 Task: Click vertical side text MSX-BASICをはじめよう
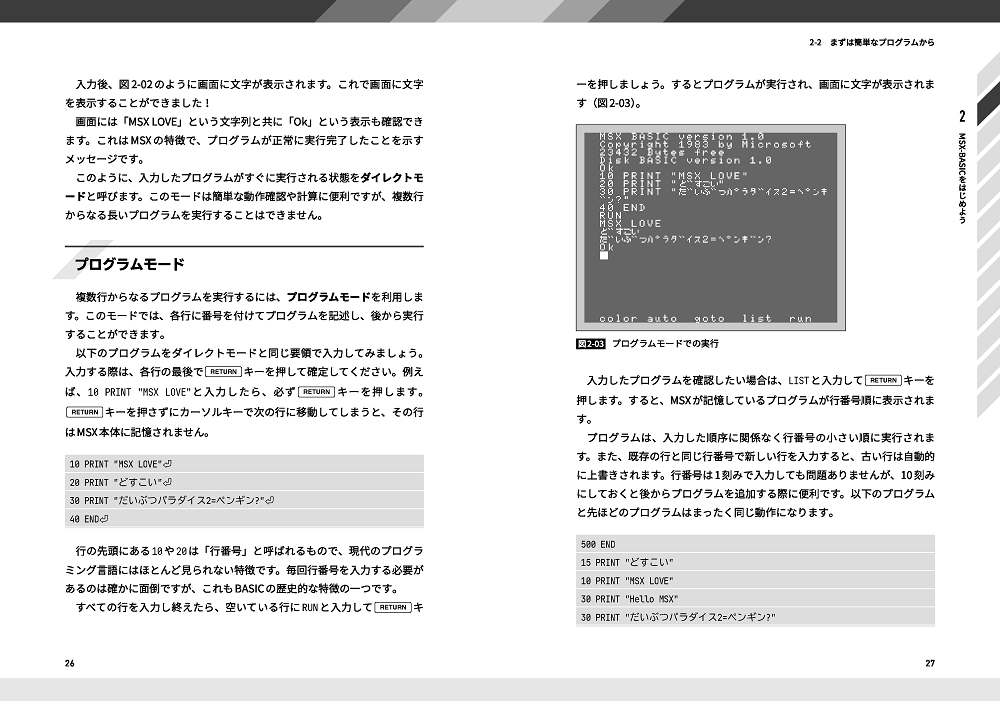click(x=962, y=178)
